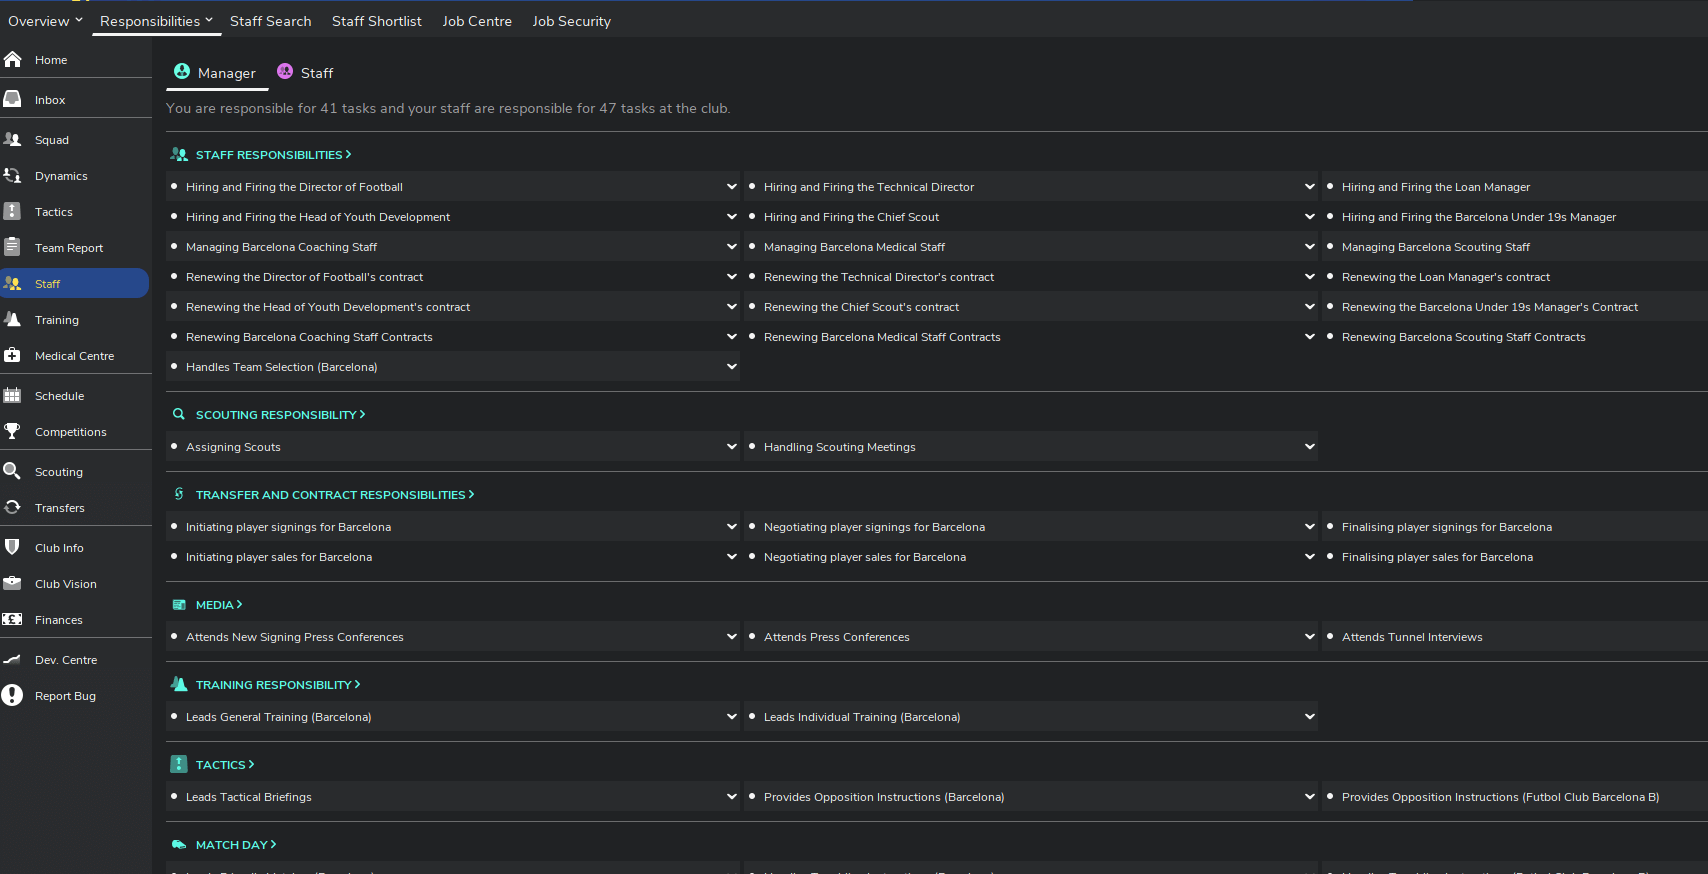
Task: Go to the Job Centre tab
Action: [x=477, y=21]
